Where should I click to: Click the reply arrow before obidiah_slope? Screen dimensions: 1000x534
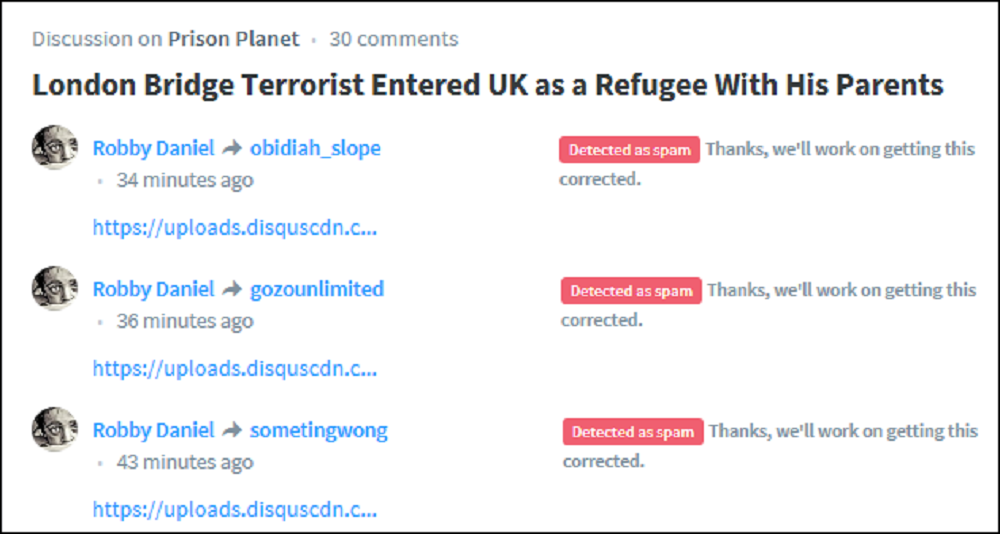click(x=232, y=149)
